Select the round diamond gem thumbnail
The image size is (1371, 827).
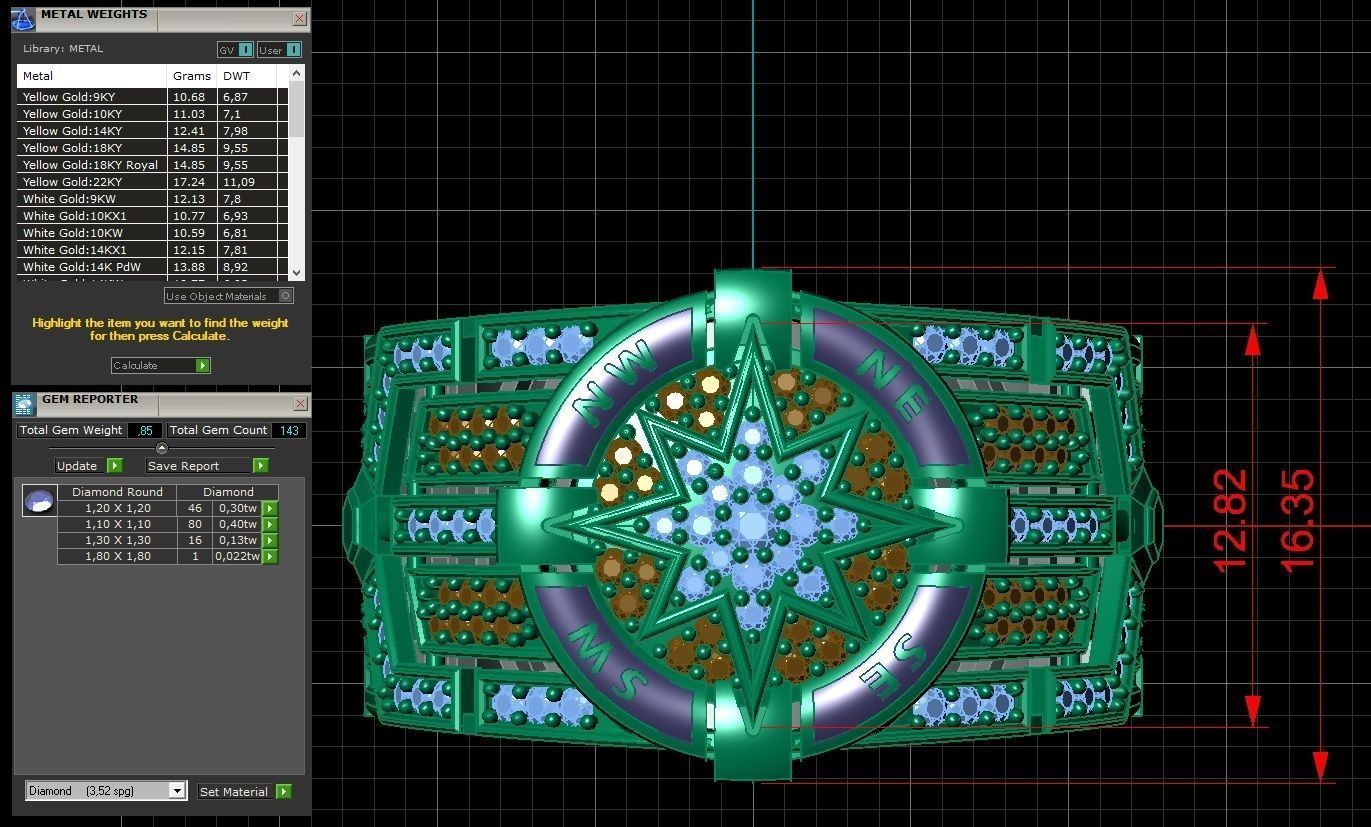point(39,500)
